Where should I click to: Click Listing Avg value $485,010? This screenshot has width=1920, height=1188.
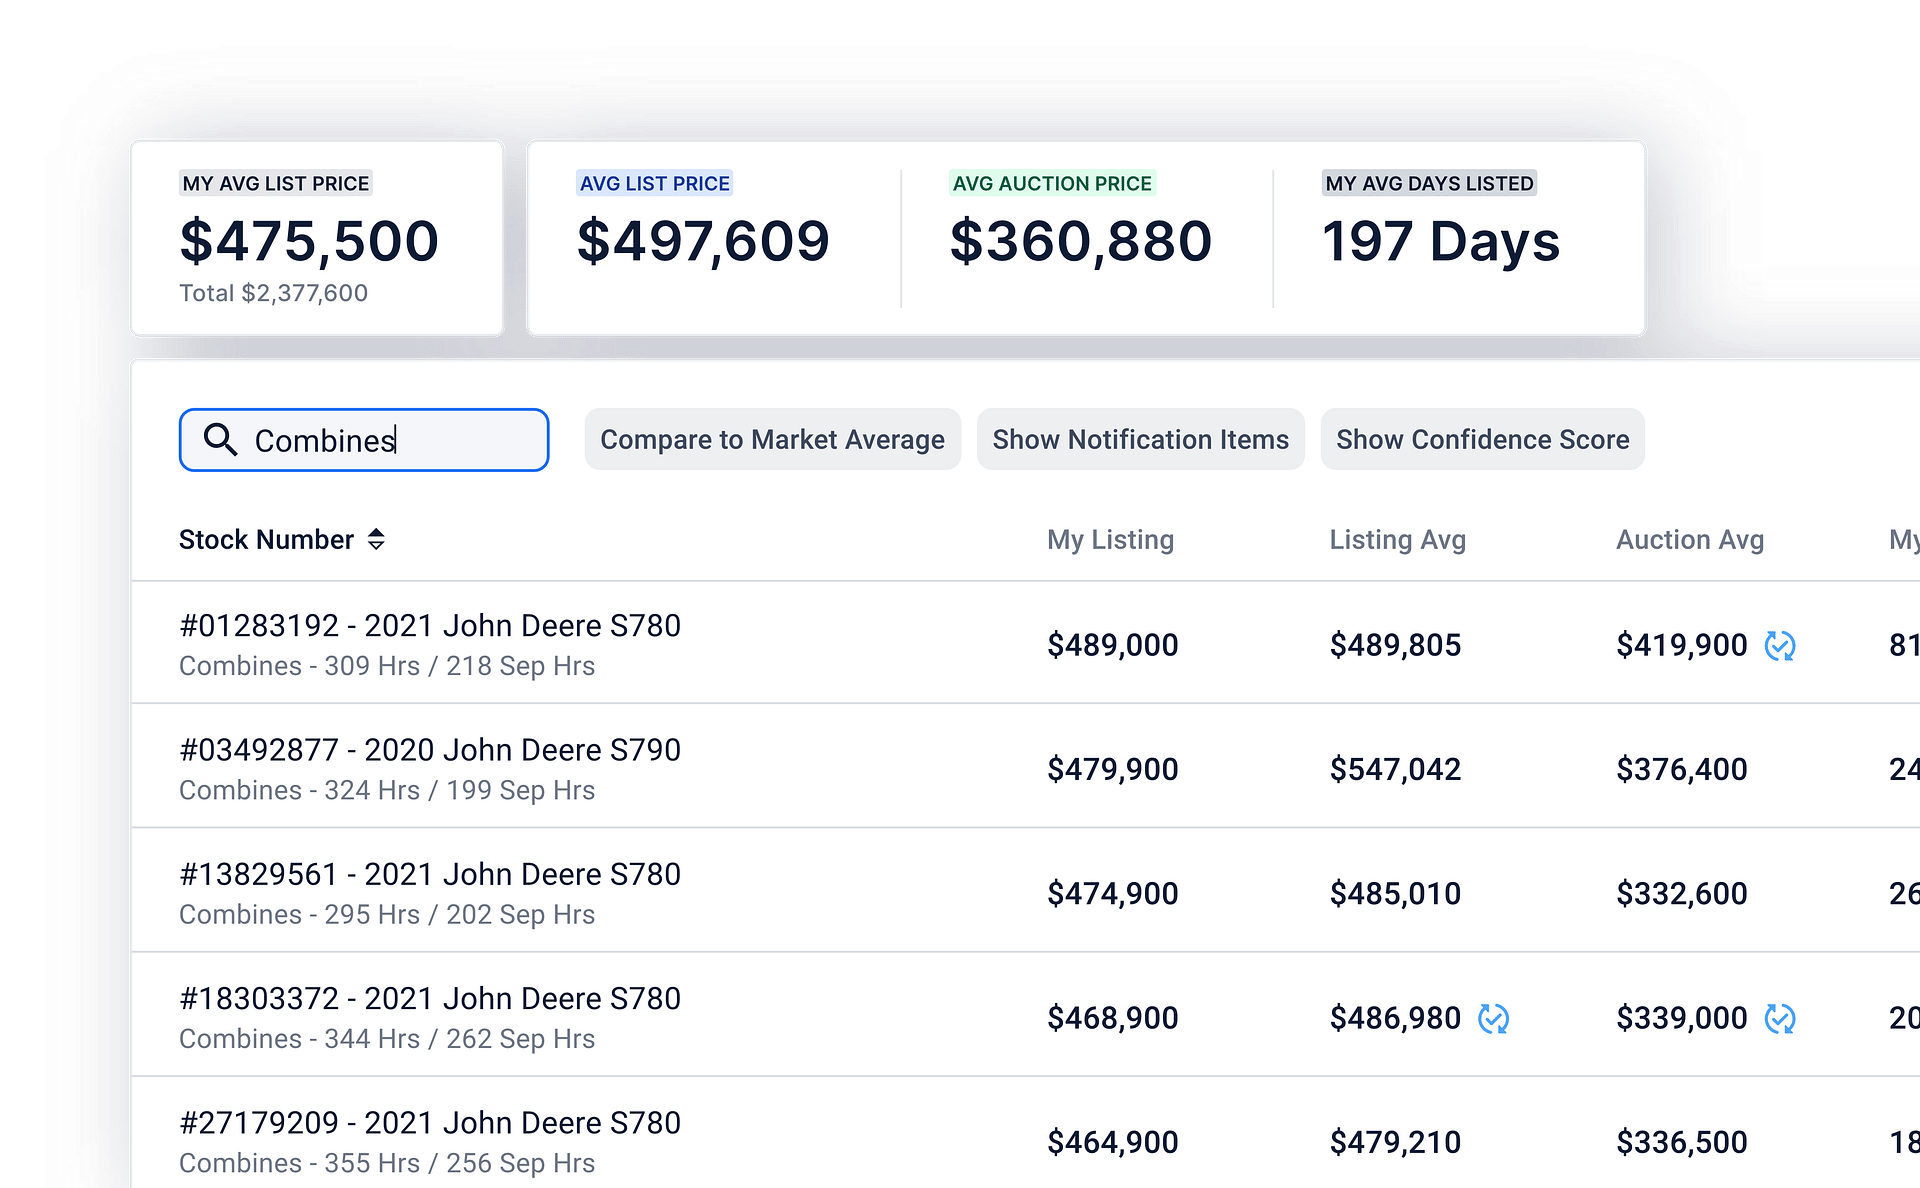[x=1395, y=893]
